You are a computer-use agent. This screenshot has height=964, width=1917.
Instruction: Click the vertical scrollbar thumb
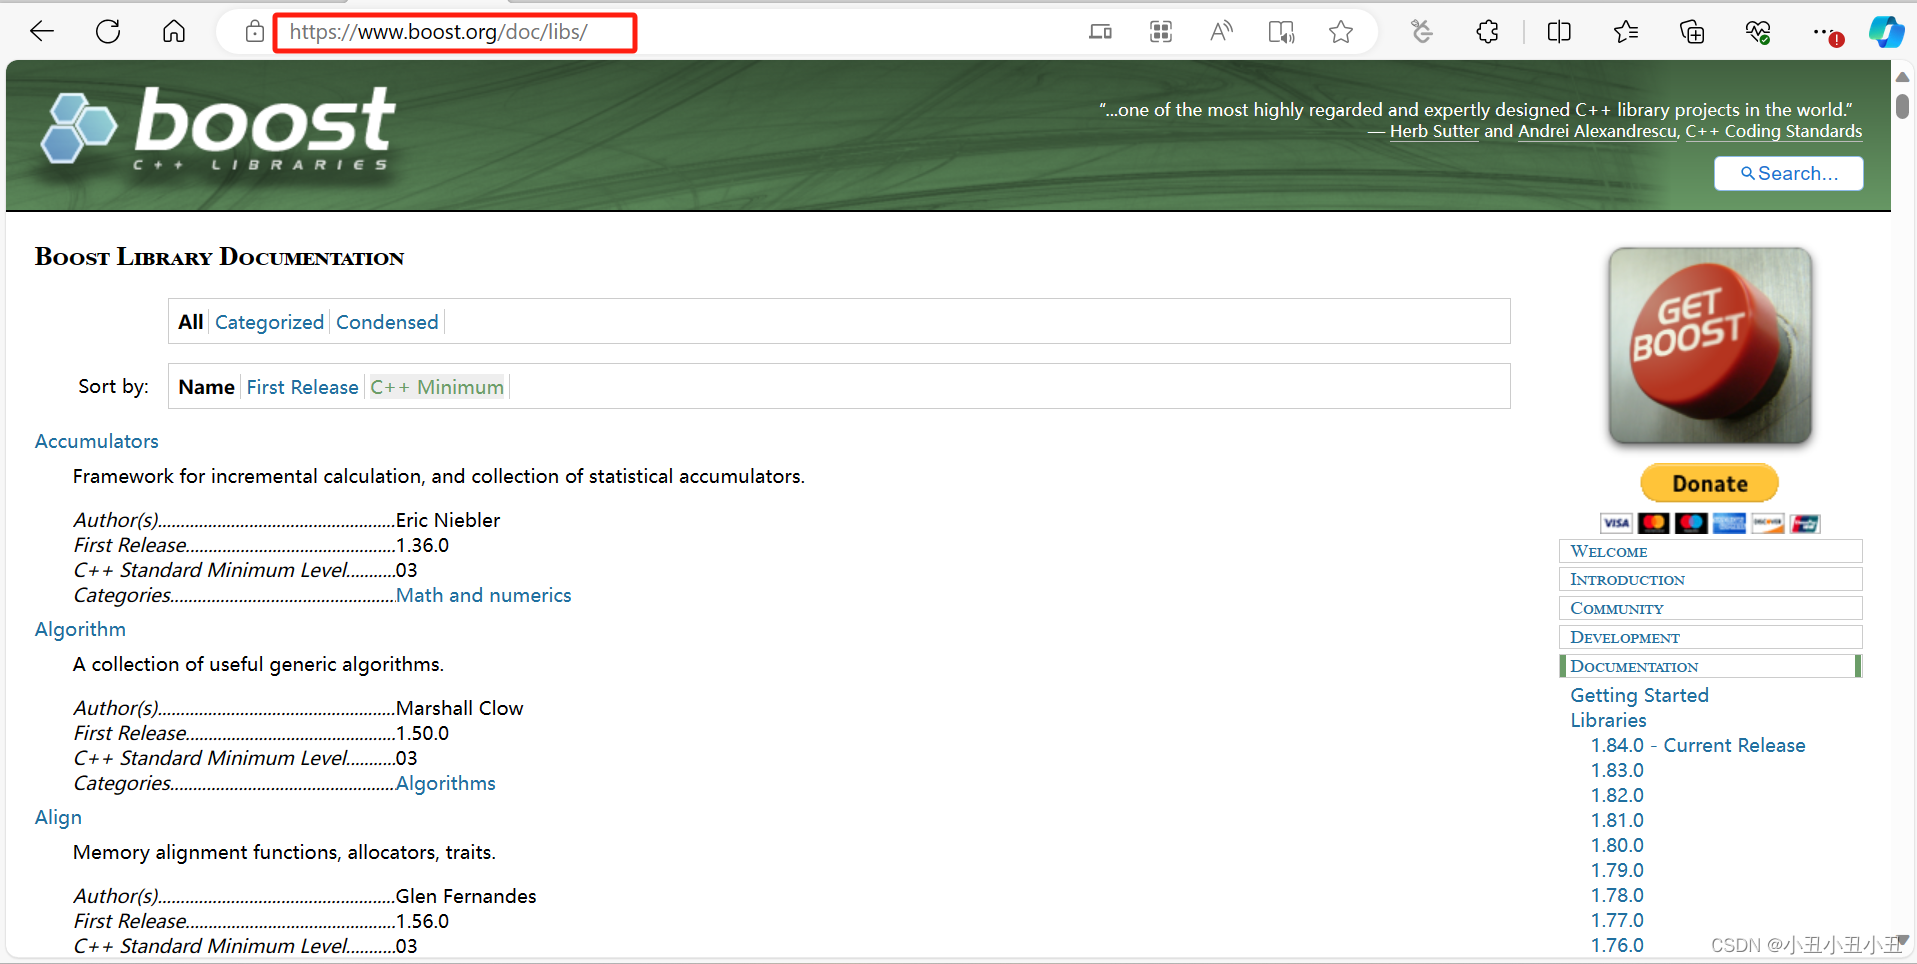click(x=1902, y=106)
